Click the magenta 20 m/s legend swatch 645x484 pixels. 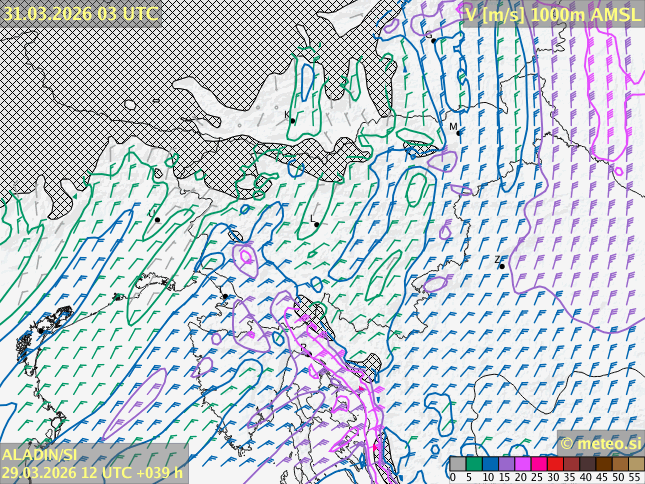522,464
